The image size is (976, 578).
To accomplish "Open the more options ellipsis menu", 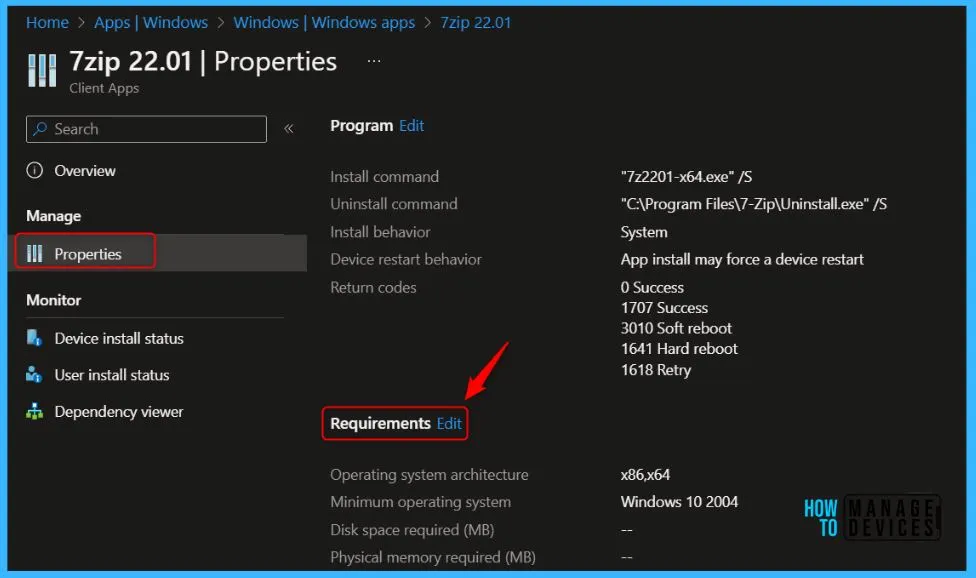I will tap(373, 61).
